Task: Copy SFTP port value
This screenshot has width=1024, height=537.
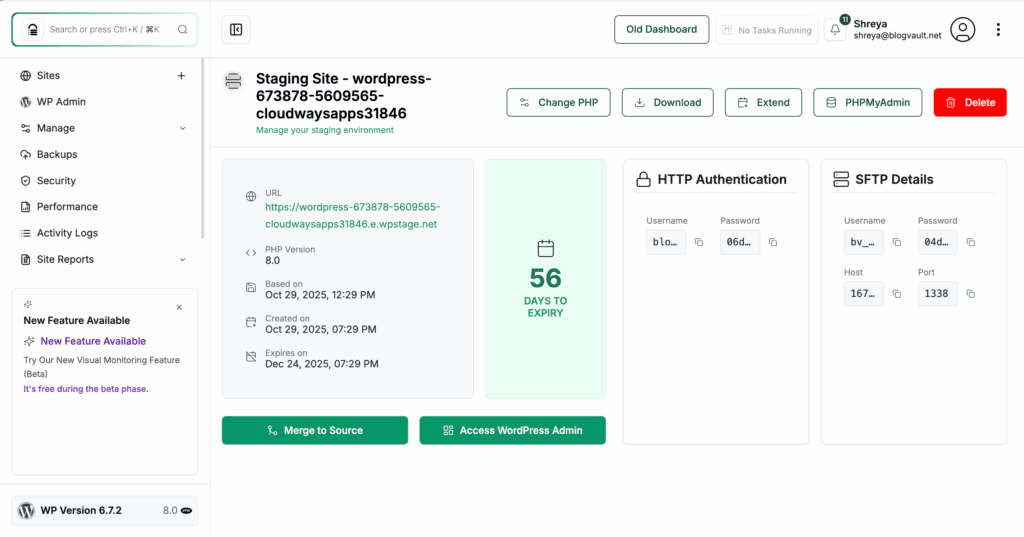Action: pyautogui.click(x=971, y=294)
